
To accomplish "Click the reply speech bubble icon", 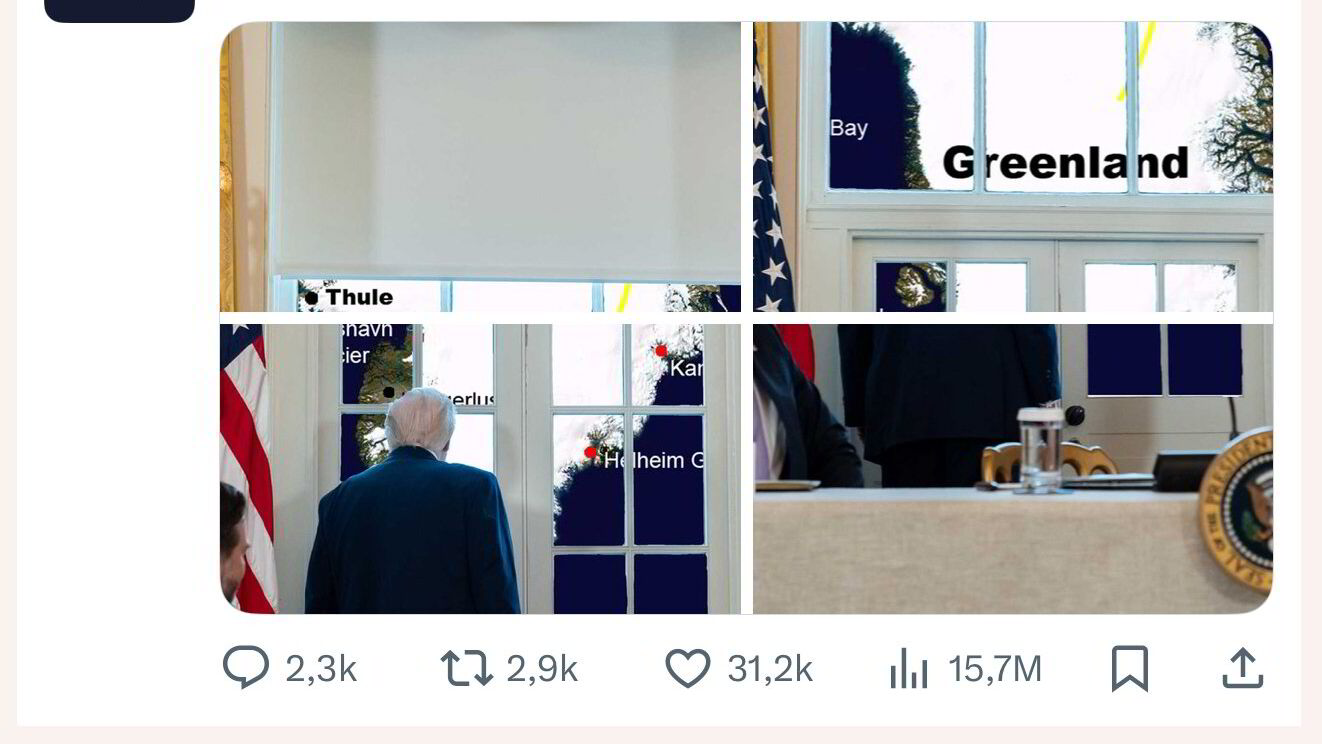I will 245,668.
